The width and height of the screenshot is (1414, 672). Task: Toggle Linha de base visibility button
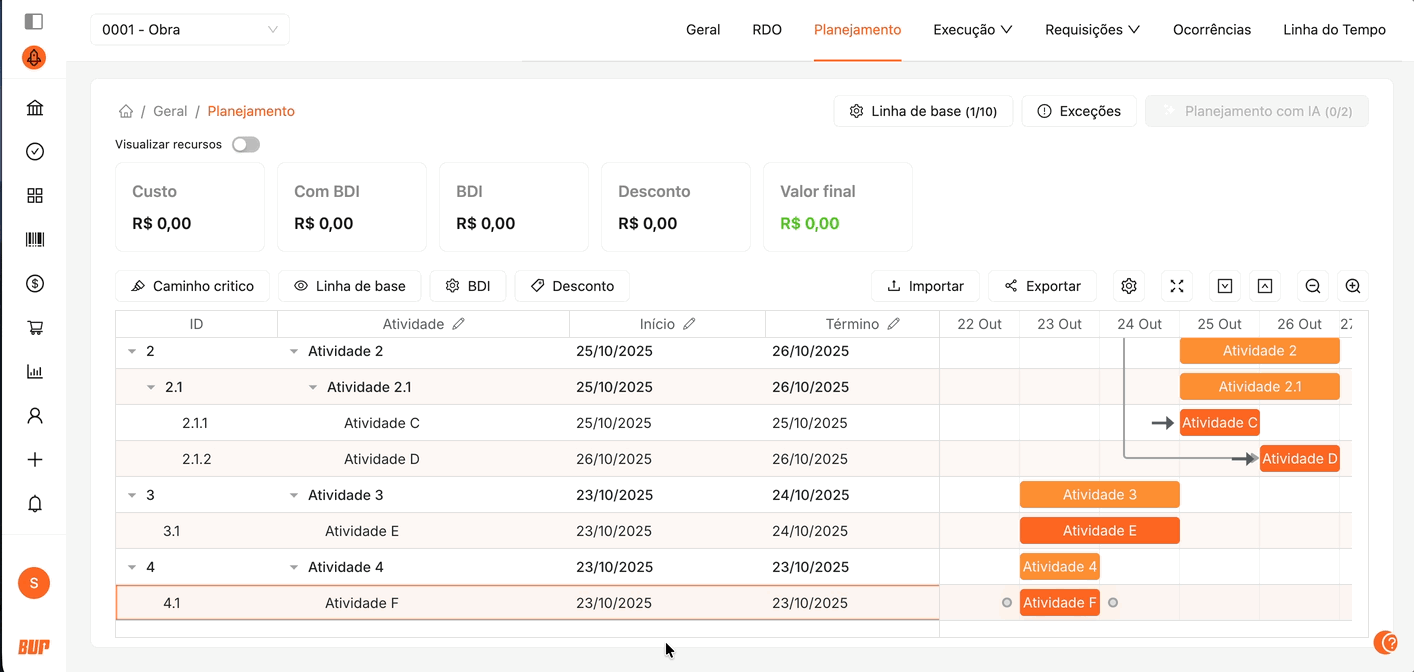point(349,286)
